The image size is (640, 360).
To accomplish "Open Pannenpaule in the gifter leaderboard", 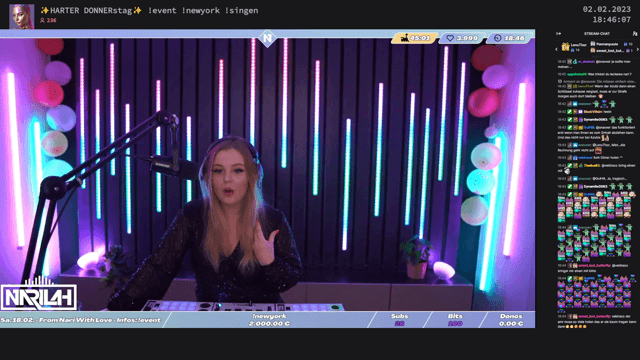I will [607, 44].
